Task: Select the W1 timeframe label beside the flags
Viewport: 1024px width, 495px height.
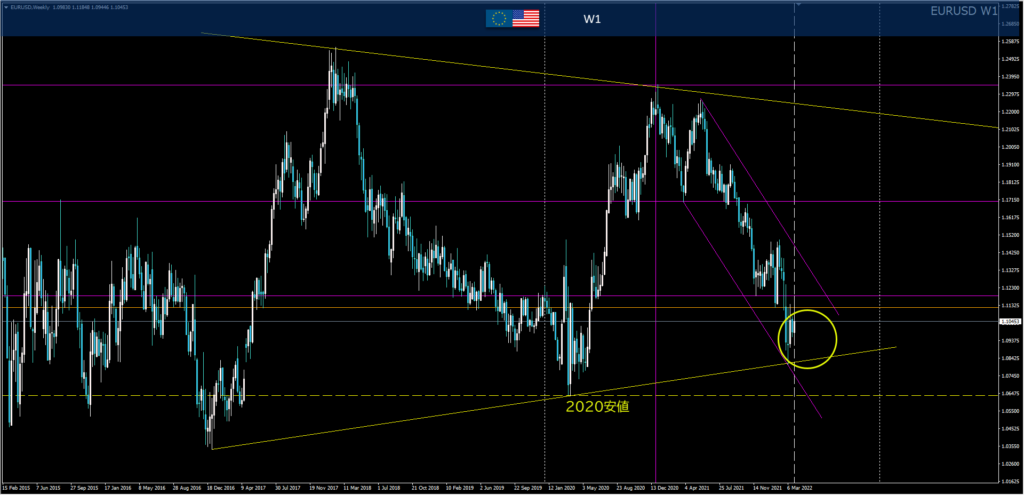Action: [592, 19]
